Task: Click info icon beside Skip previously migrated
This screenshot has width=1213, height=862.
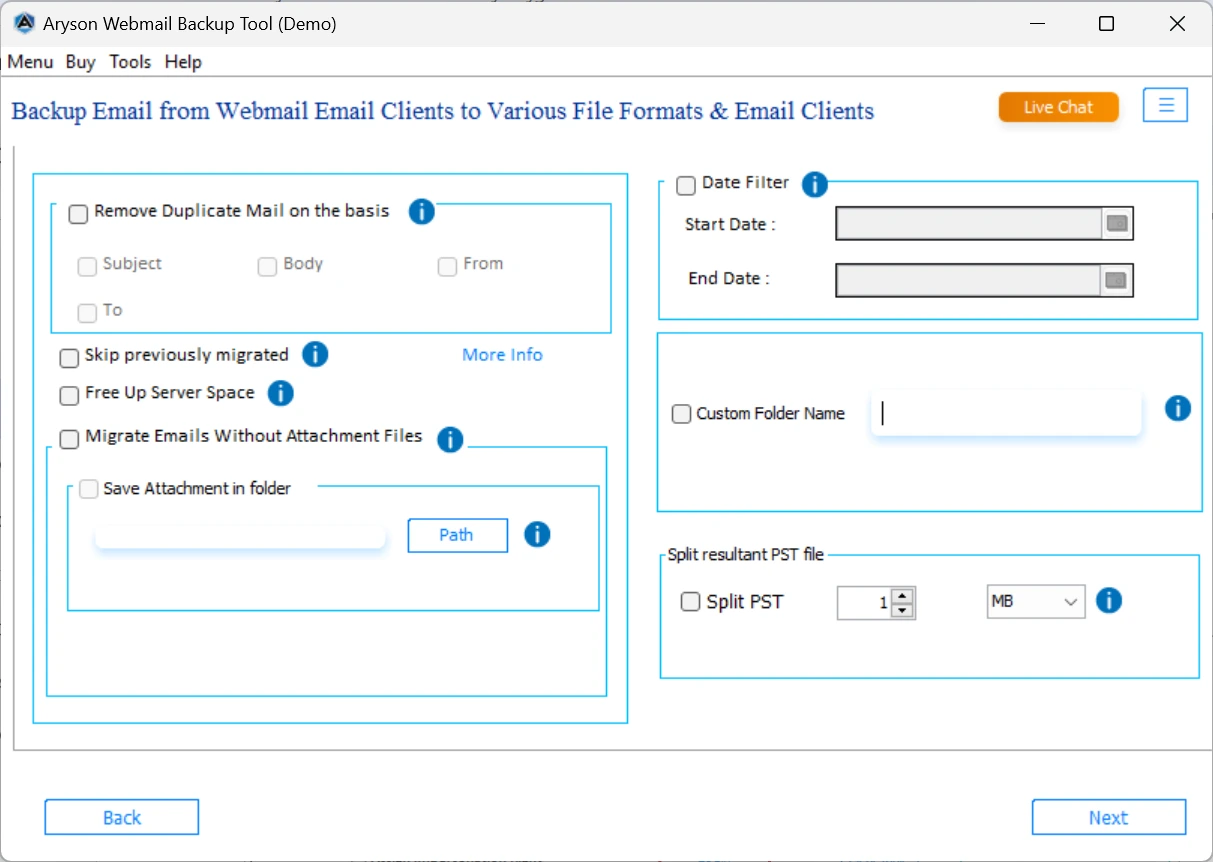Action: point(315,355)
